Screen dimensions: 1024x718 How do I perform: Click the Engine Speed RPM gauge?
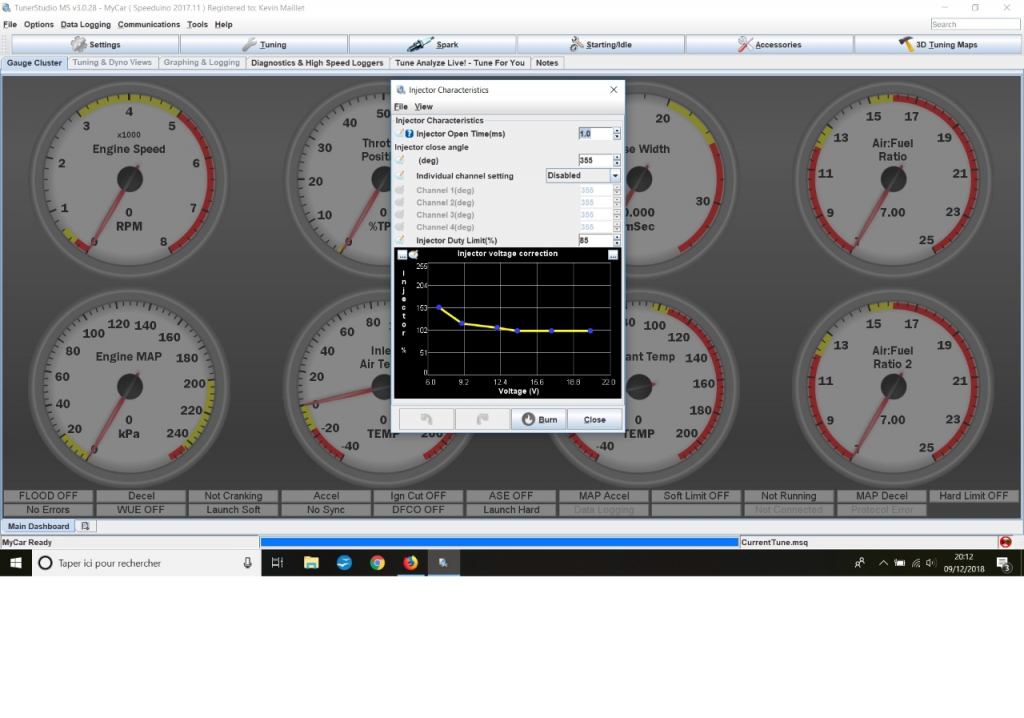129,179
